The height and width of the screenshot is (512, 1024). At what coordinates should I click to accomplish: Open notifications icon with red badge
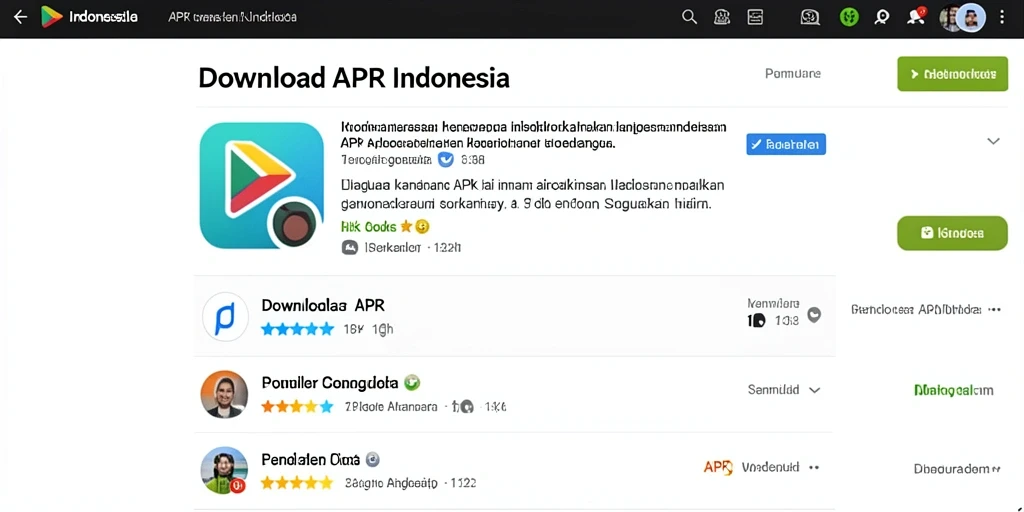917,16
